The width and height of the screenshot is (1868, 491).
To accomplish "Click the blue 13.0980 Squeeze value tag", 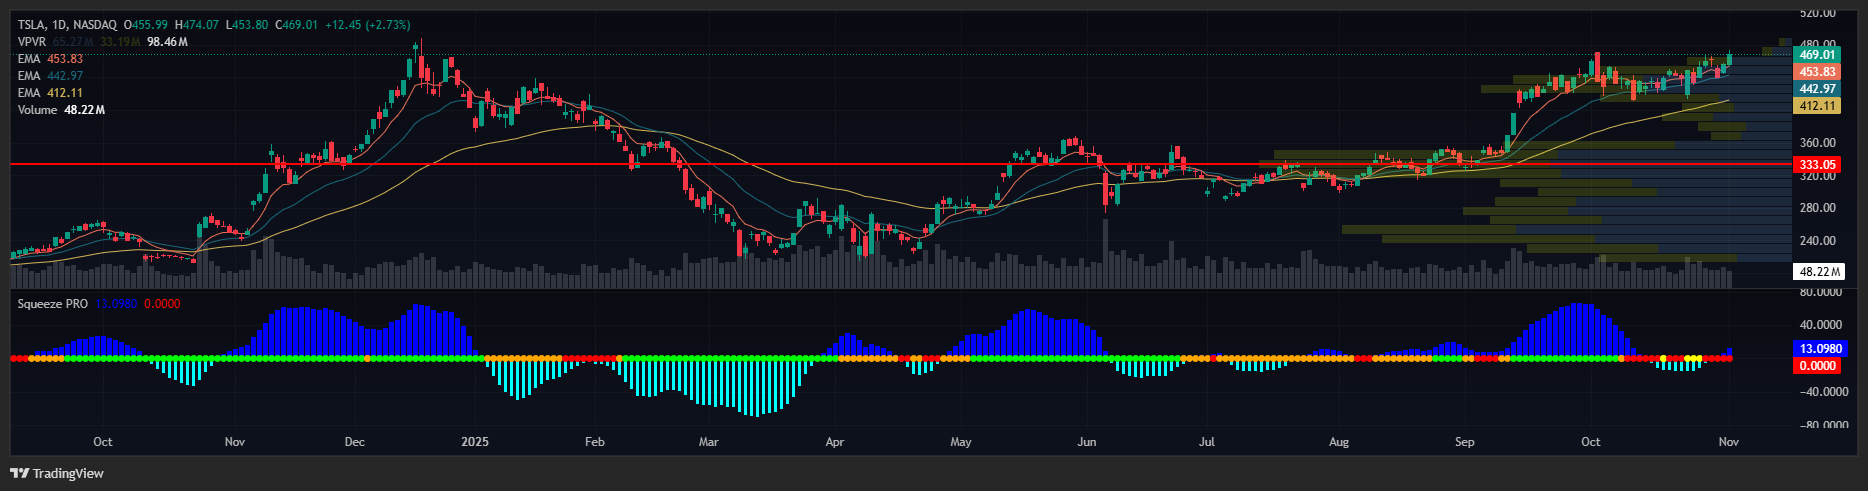I will (1819, 349).
